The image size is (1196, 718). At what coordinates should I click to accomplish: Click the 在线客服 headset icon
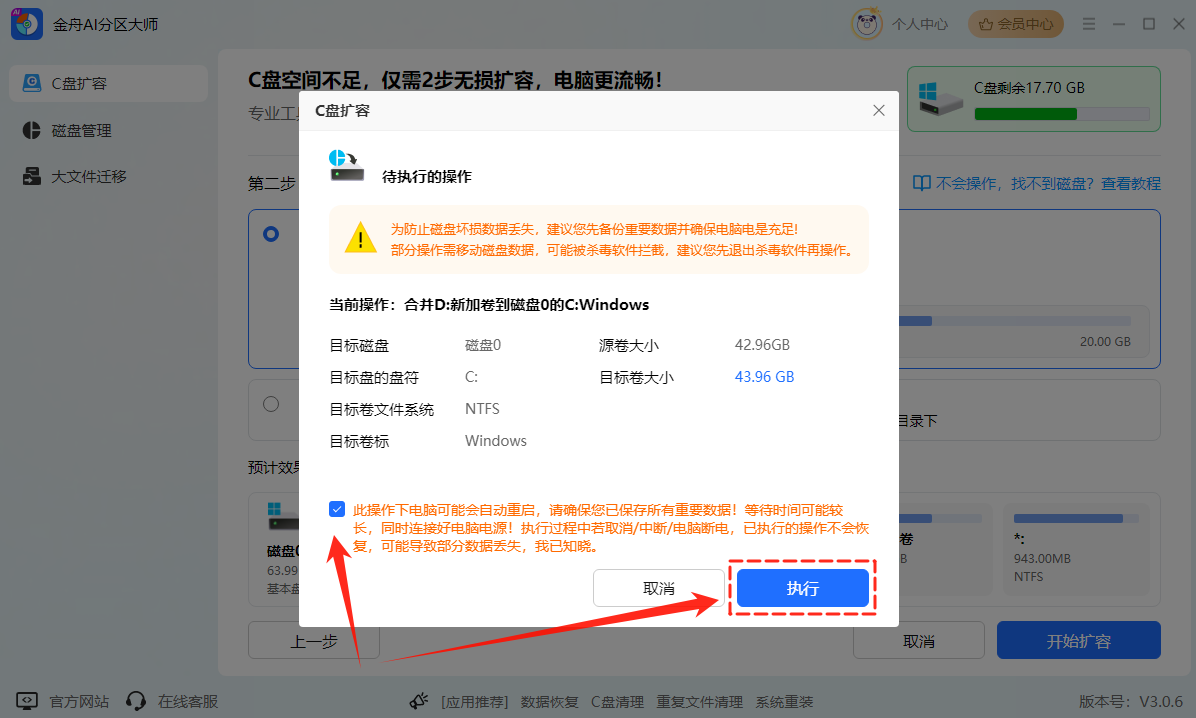pos(137,701)
